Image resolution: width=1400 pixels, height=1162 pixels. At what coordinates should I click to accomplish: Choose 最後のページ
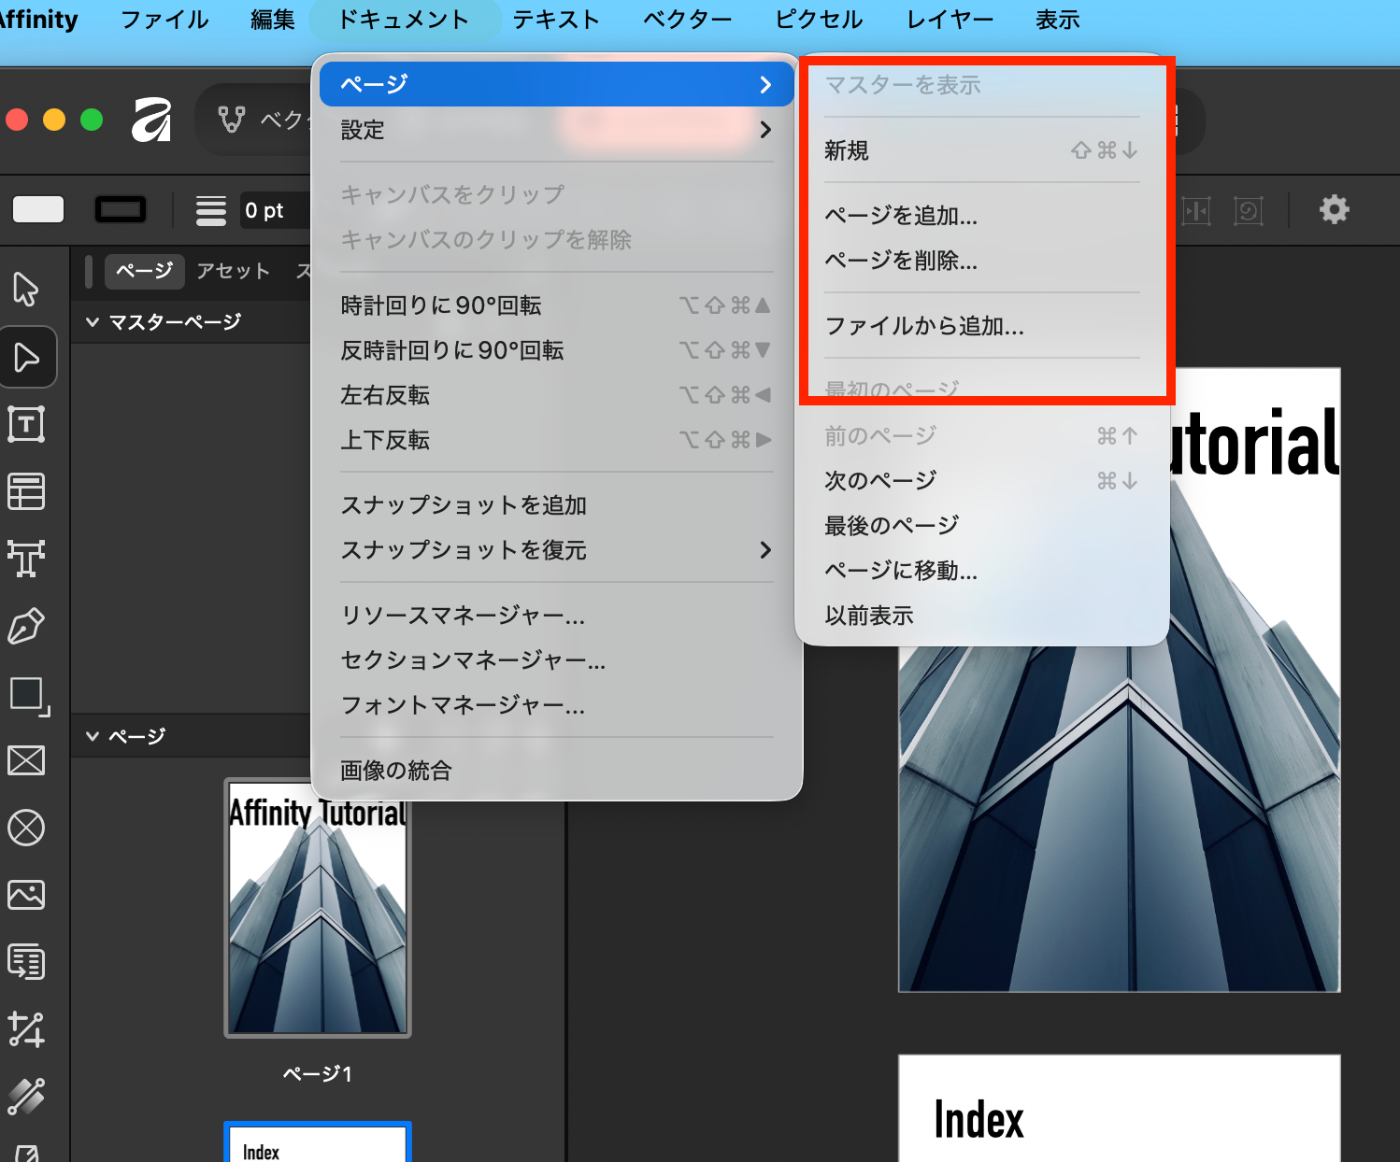tap(982, 526)
